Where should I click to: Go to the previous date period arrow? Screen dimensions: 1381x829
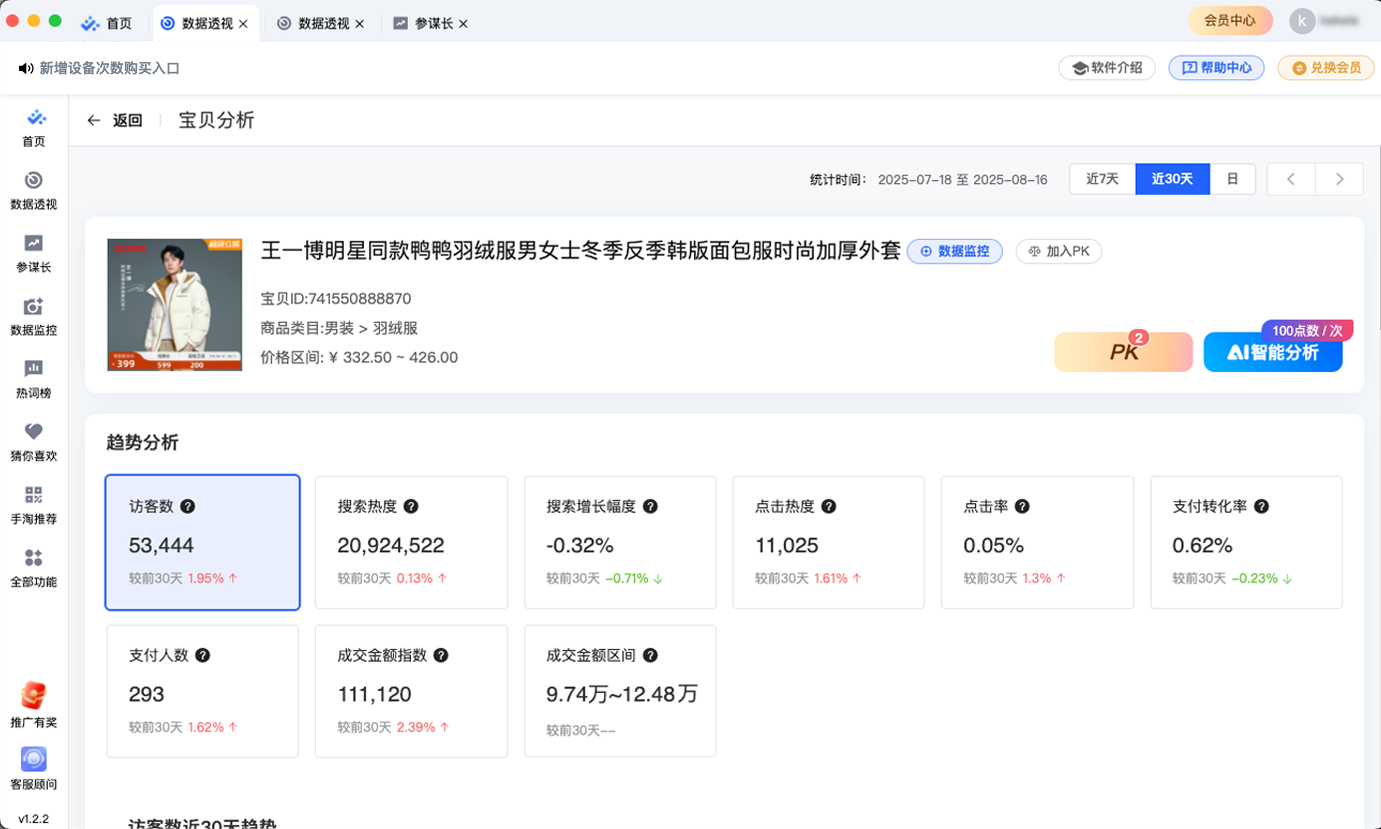point(1291,179)
